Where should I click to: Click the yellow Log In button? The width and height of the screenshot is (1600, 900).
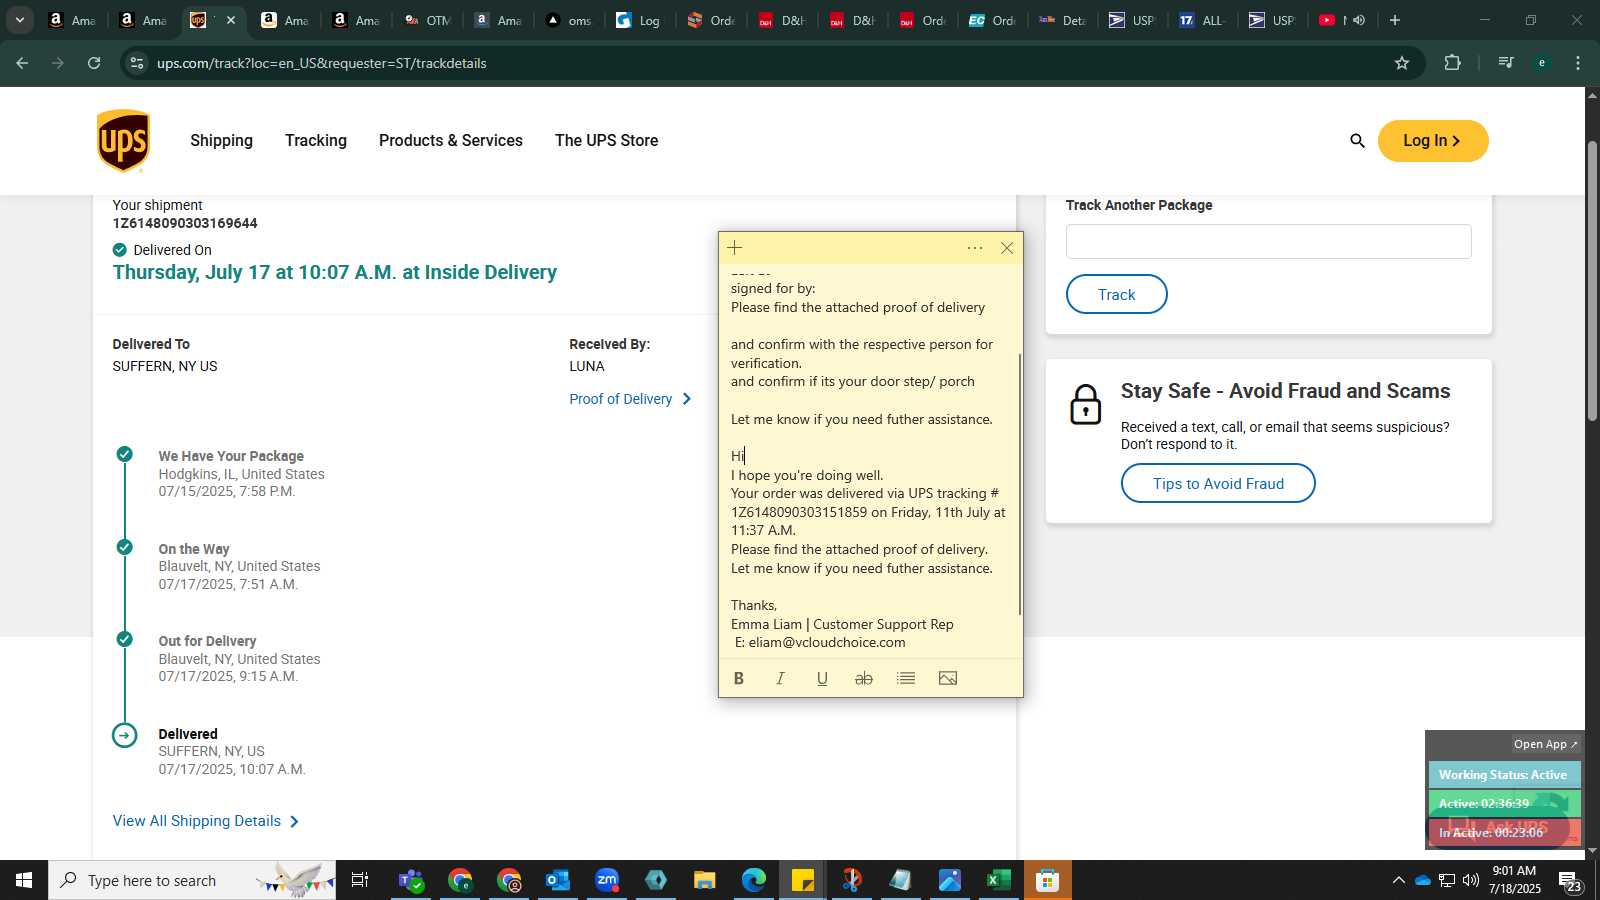click(1433, 141)
